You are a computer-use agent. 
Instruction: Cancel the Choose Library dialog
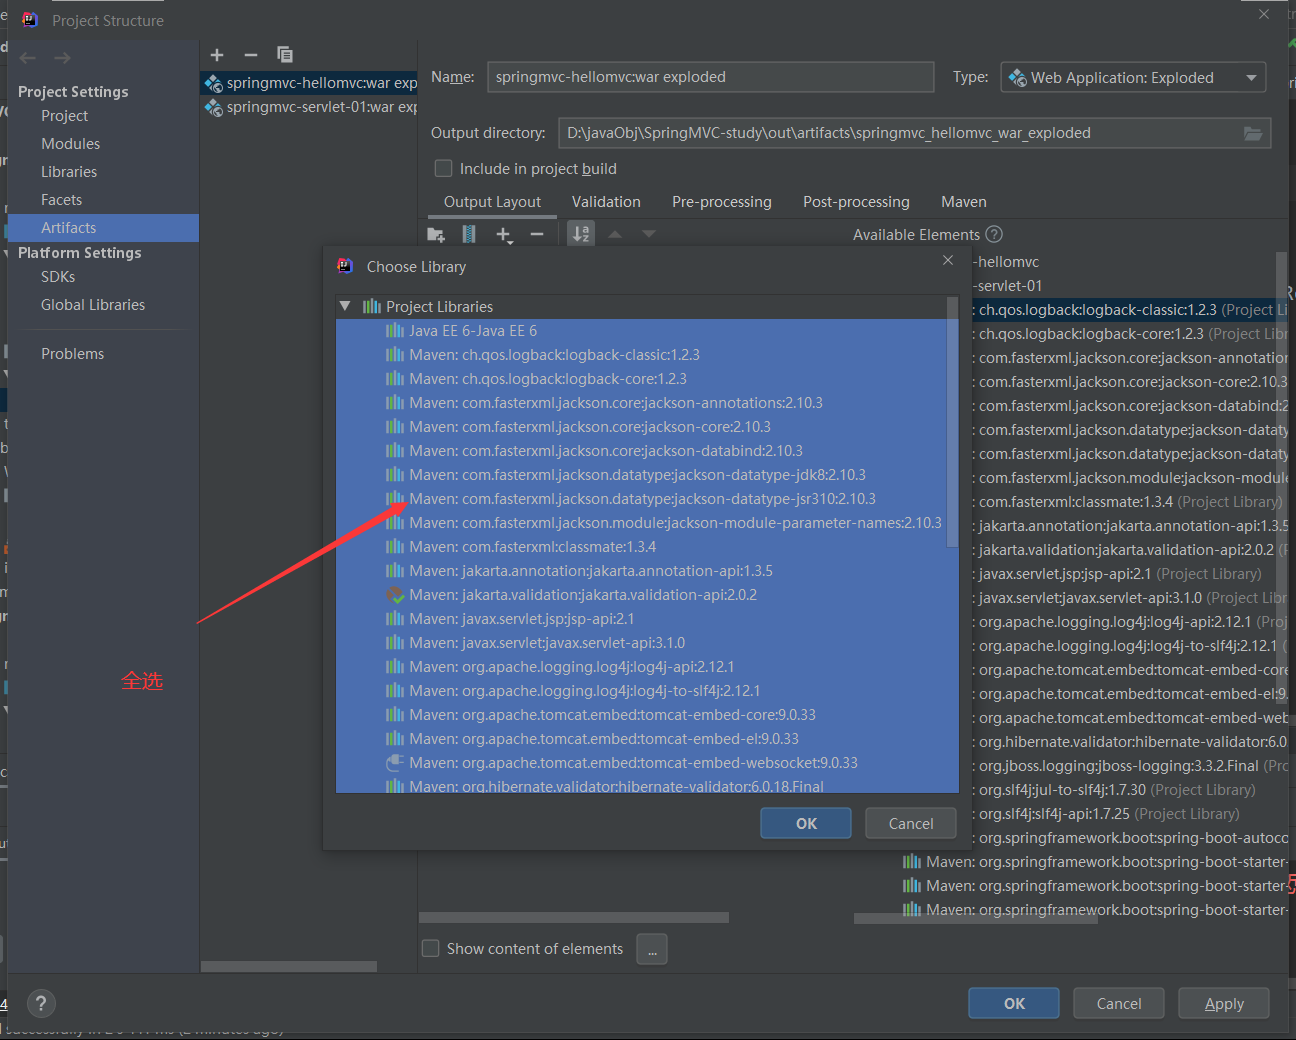[x=911, y=823]
